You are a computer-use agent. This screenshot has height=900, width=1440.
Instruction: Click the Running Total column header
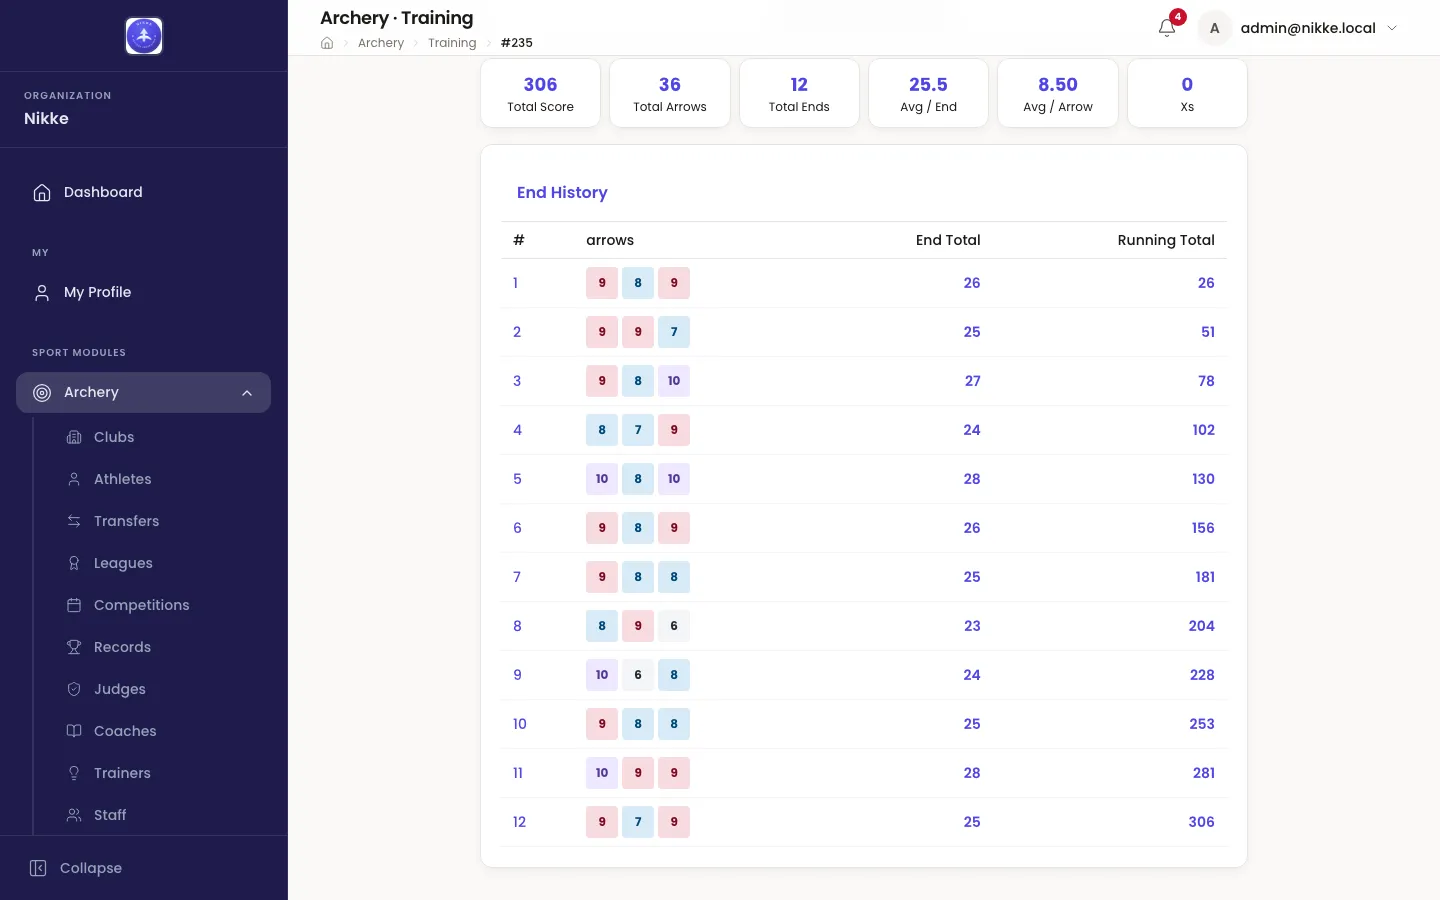pos(1166,240)
